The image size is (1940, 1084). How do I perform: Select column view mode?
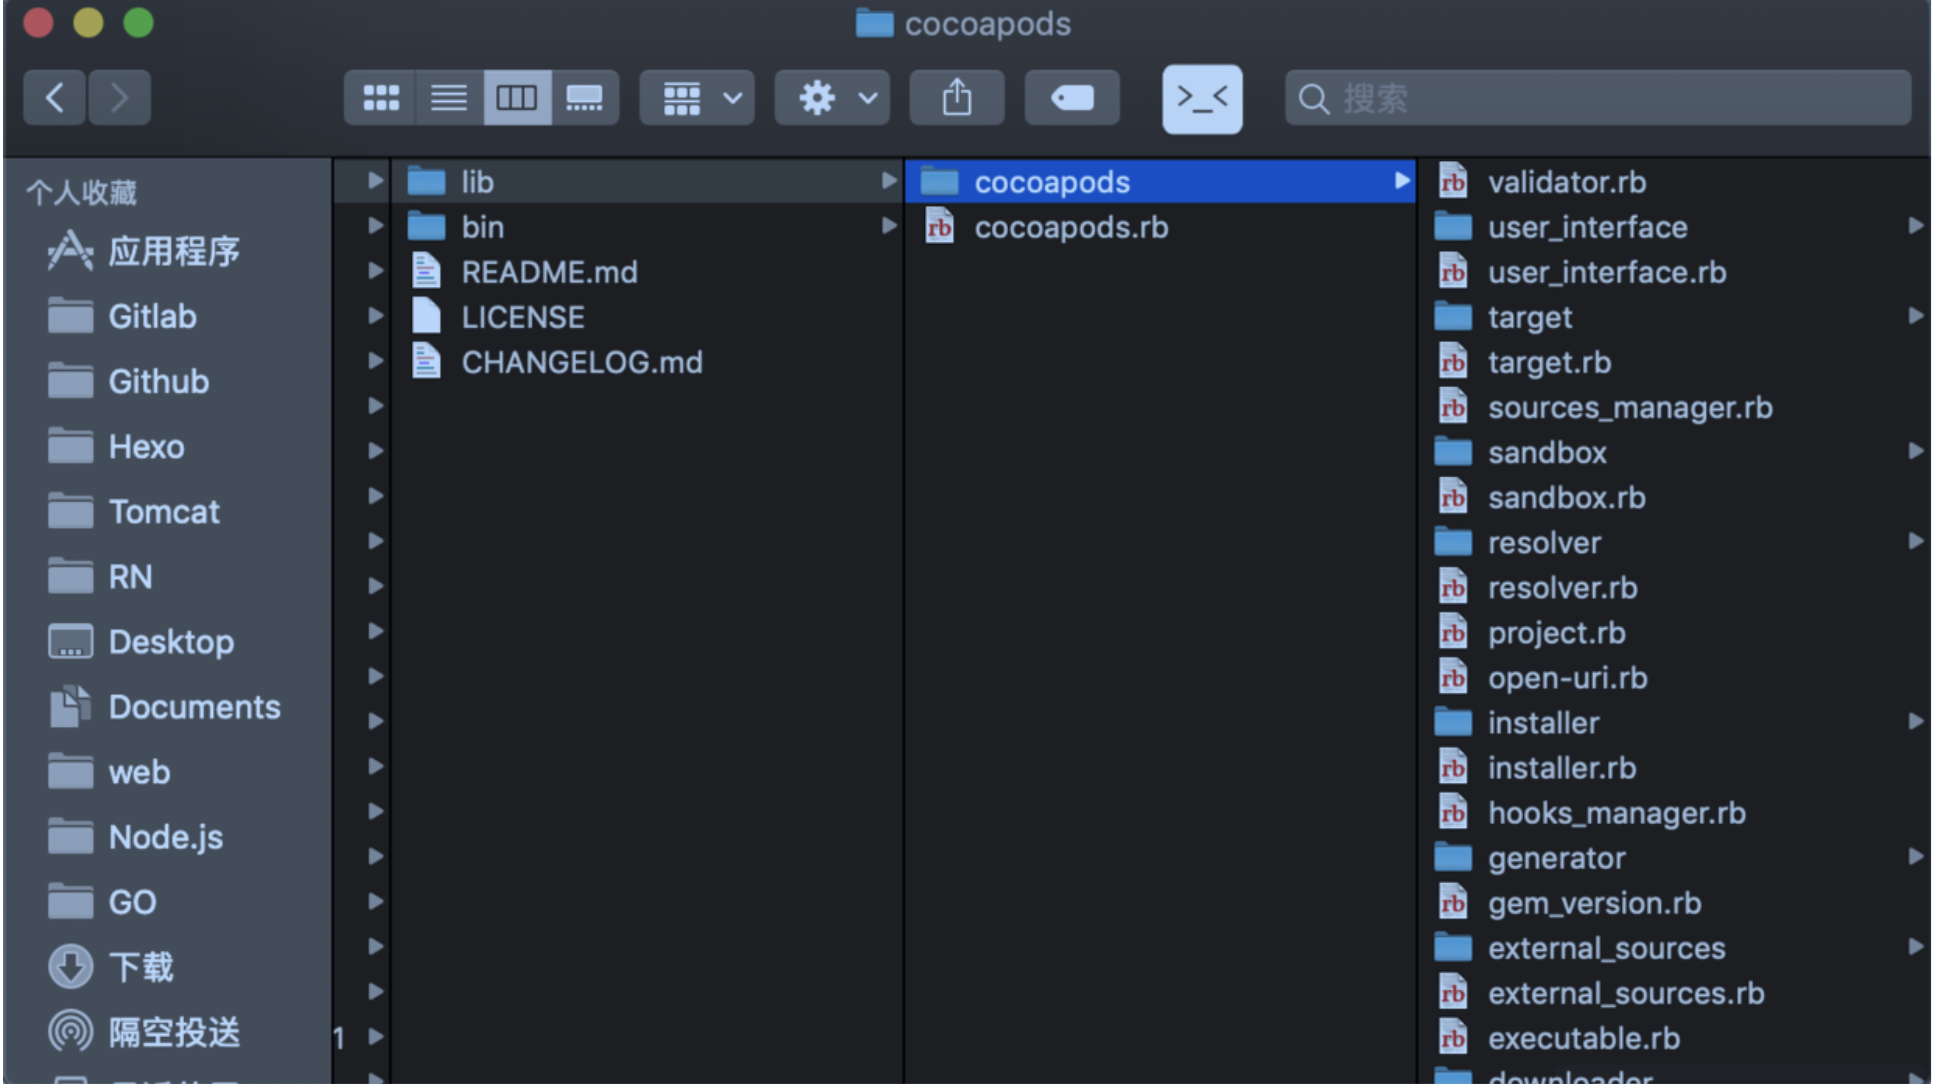pyautogui.click(x=516, y=98)
